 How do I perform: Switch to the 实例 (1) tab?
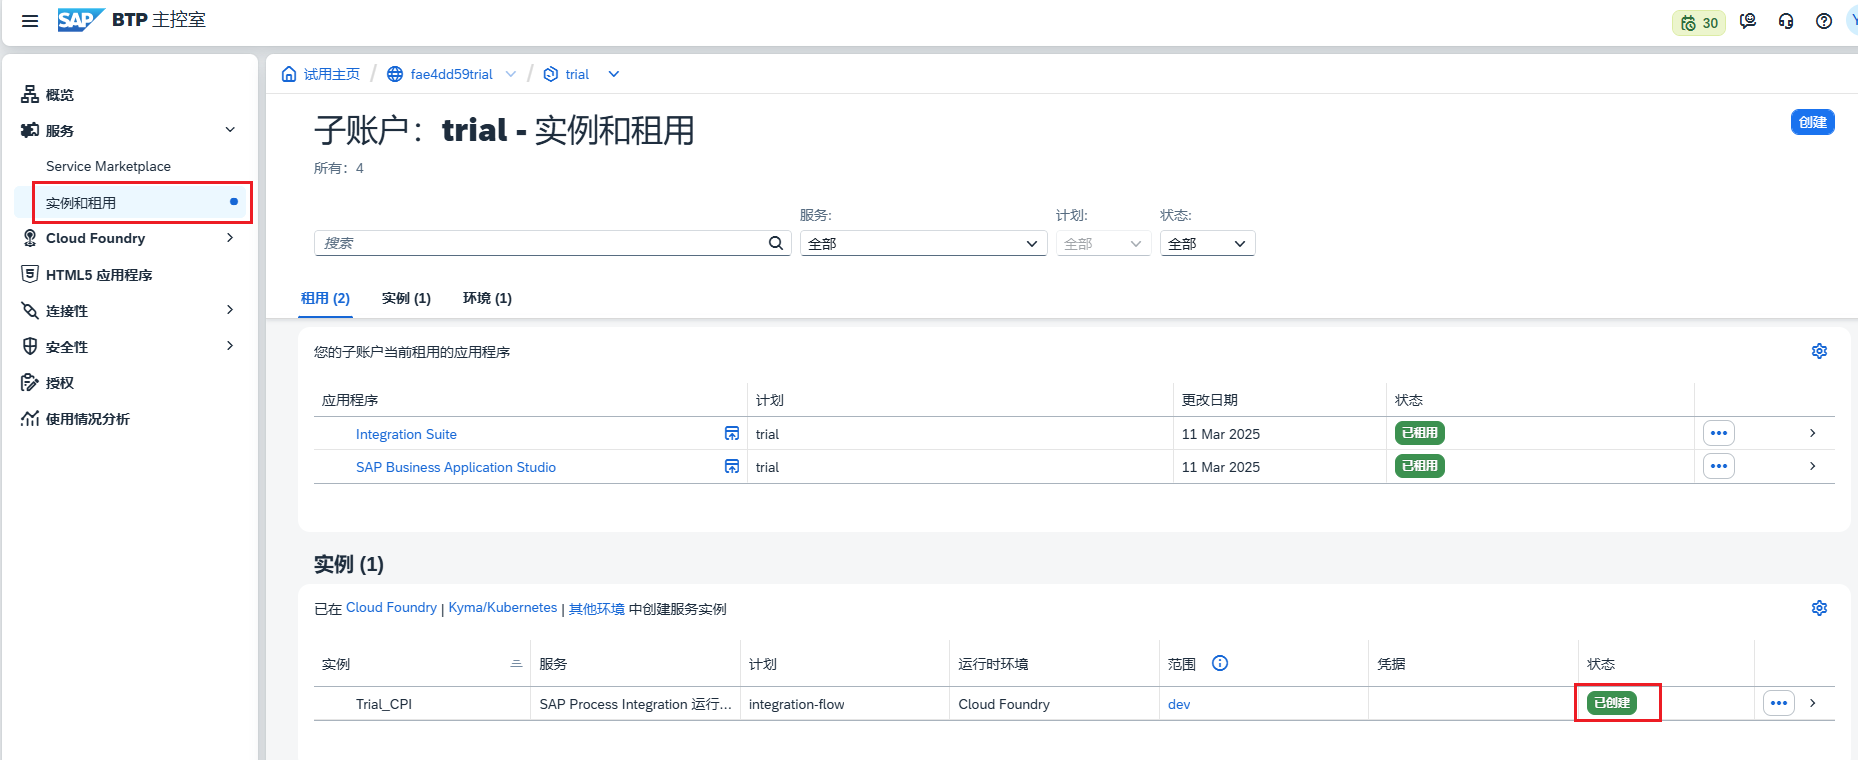pyautogui.click(x=406, y=298)
